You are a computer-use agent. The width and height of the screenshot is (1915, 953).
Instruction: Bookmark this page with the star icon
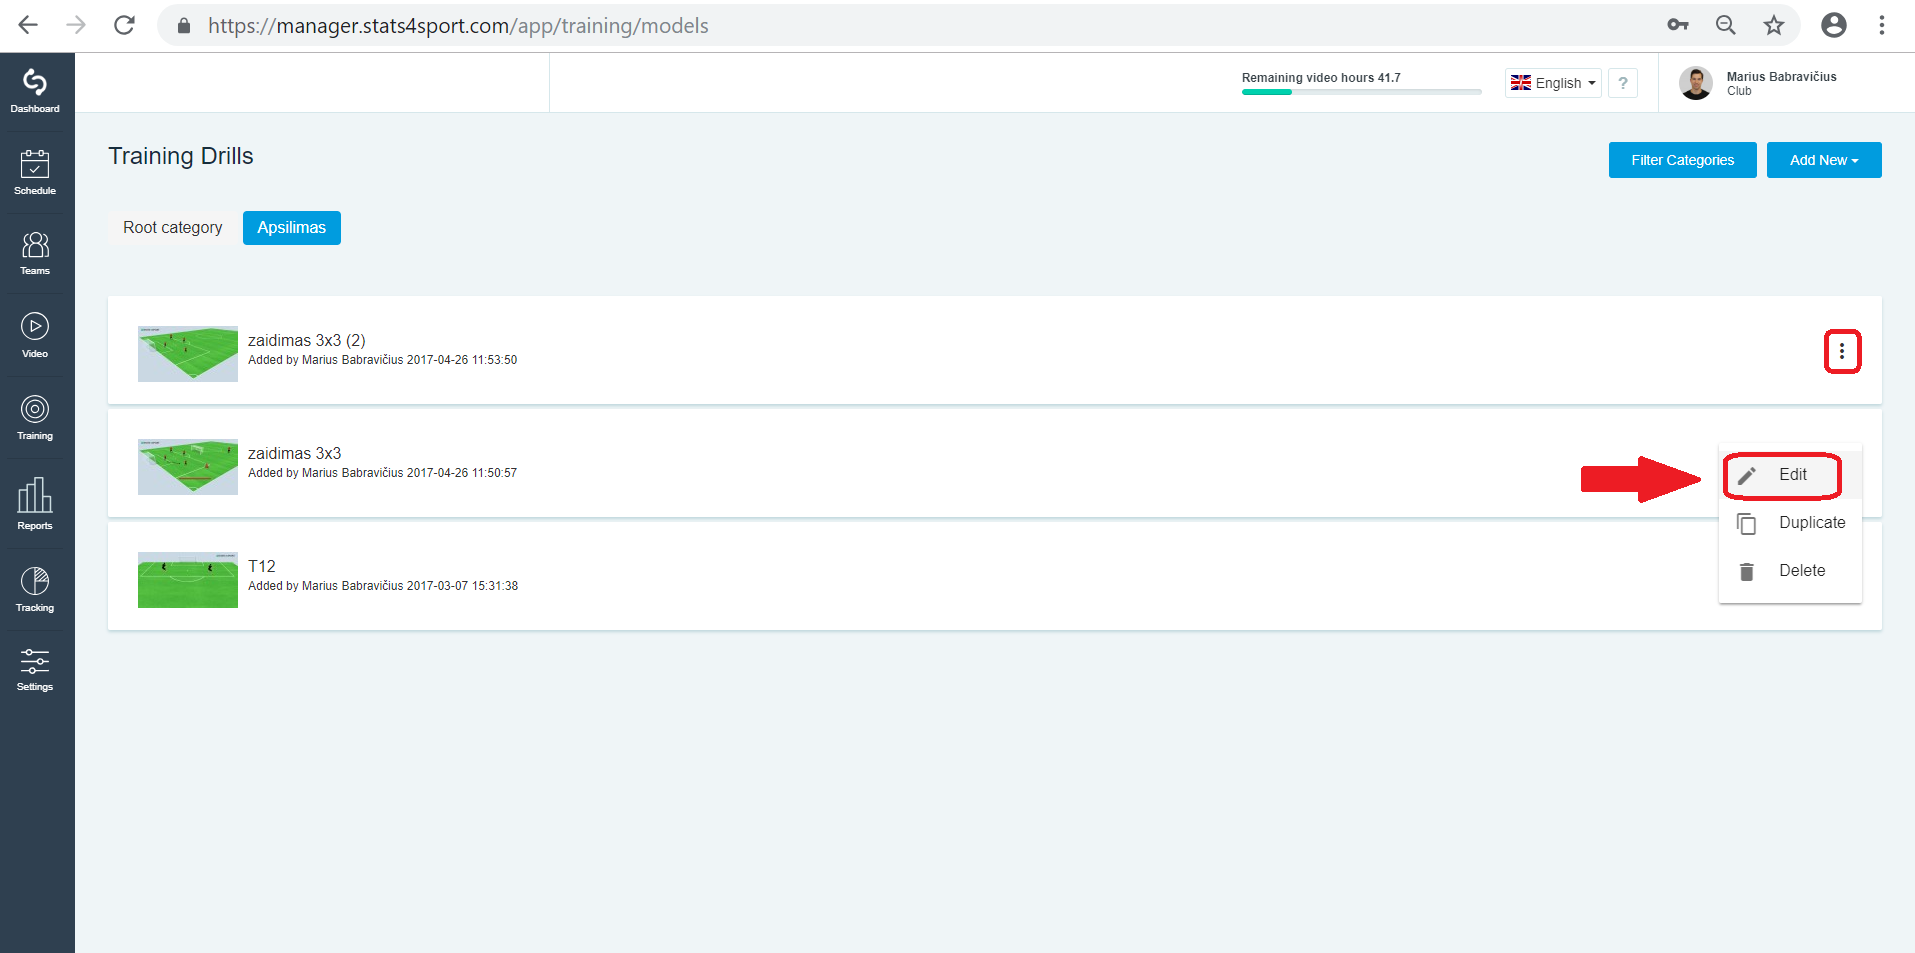[x=1774, y=25]
